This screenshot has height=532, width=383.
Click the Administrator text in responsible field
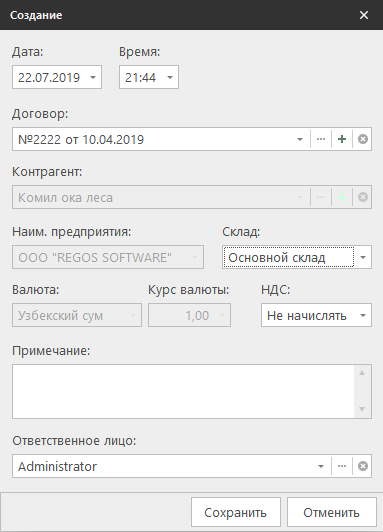(57, 467)
